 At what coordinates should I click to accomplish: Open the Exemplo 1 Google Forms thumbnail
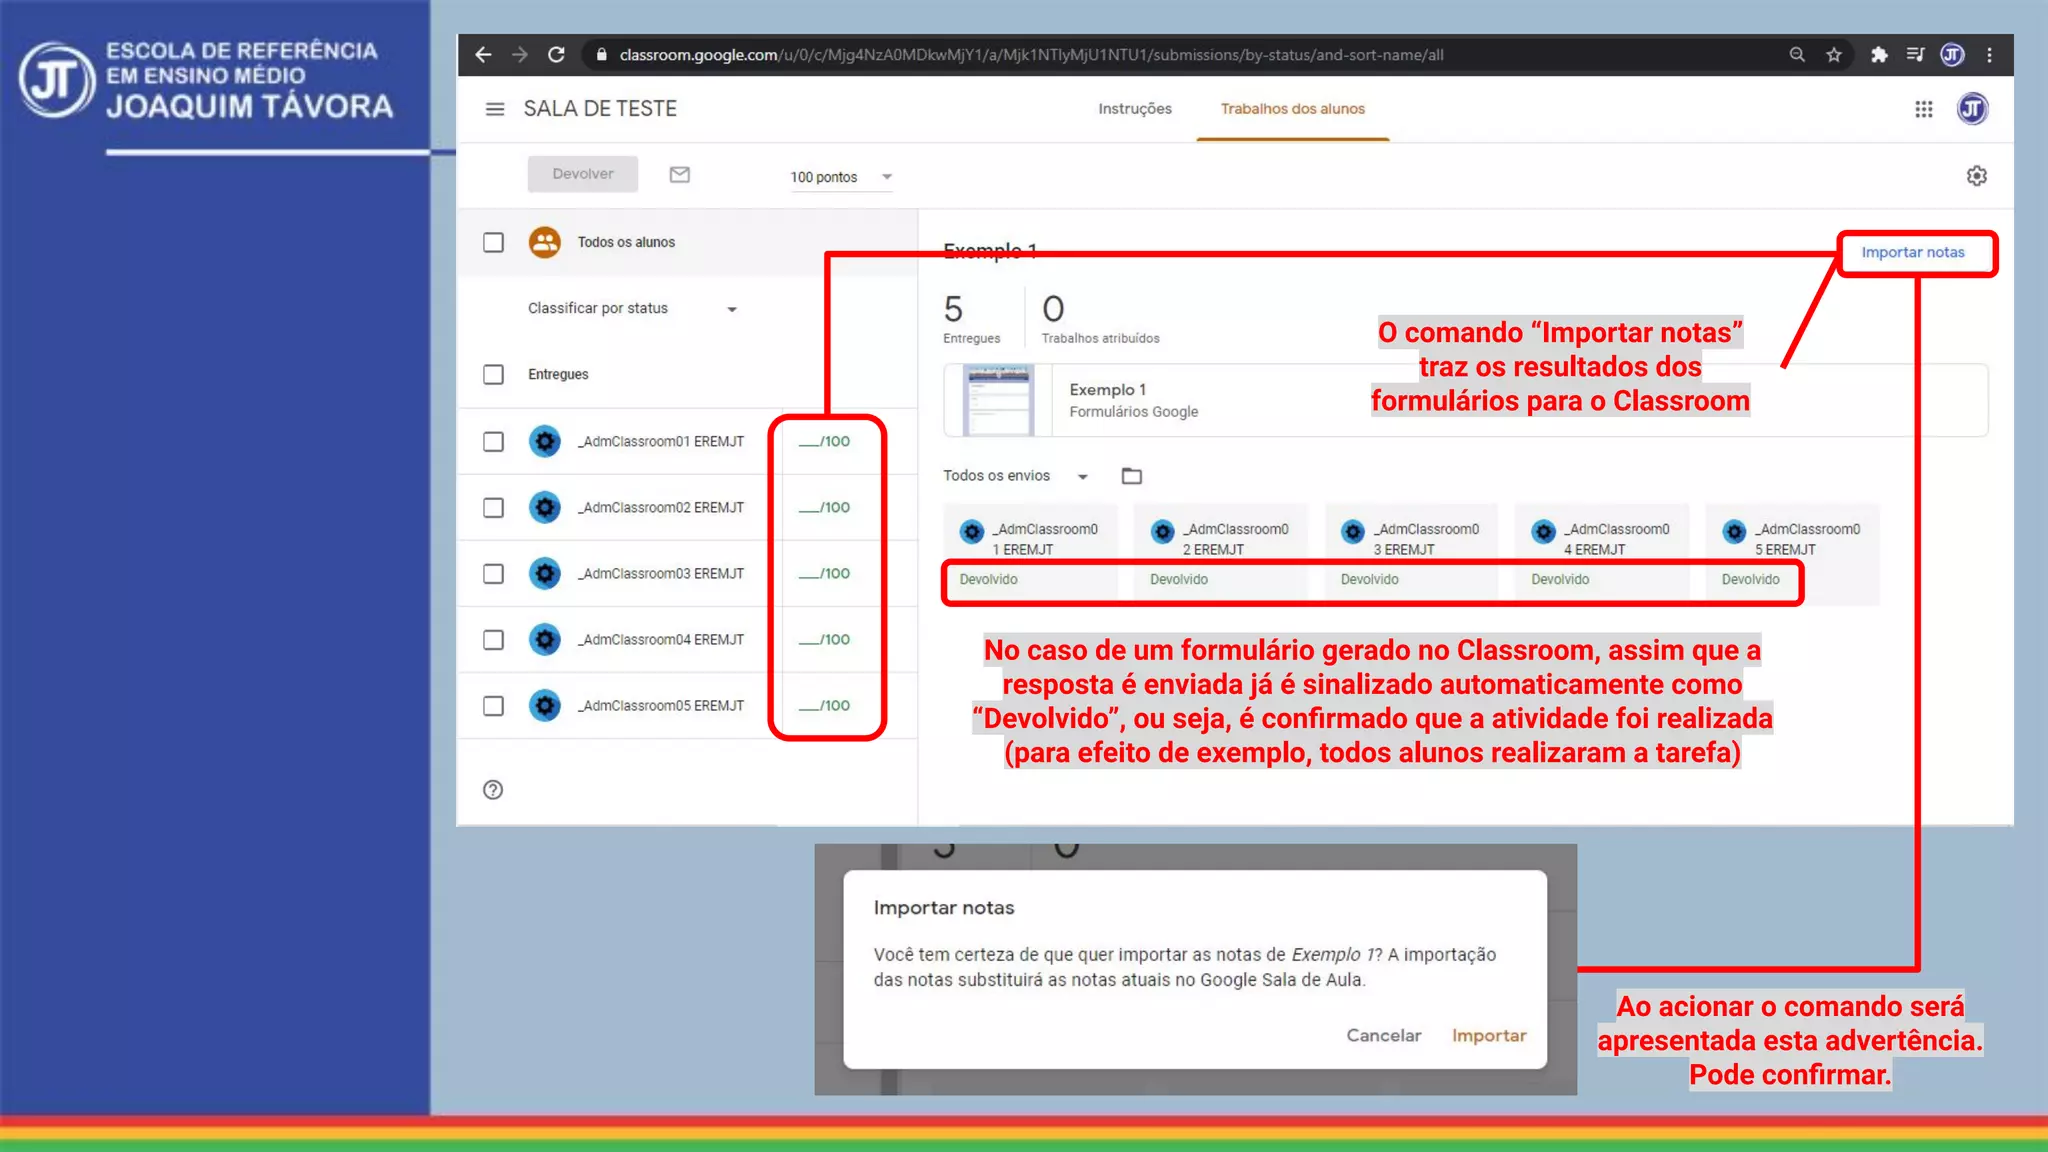[998, 400]
